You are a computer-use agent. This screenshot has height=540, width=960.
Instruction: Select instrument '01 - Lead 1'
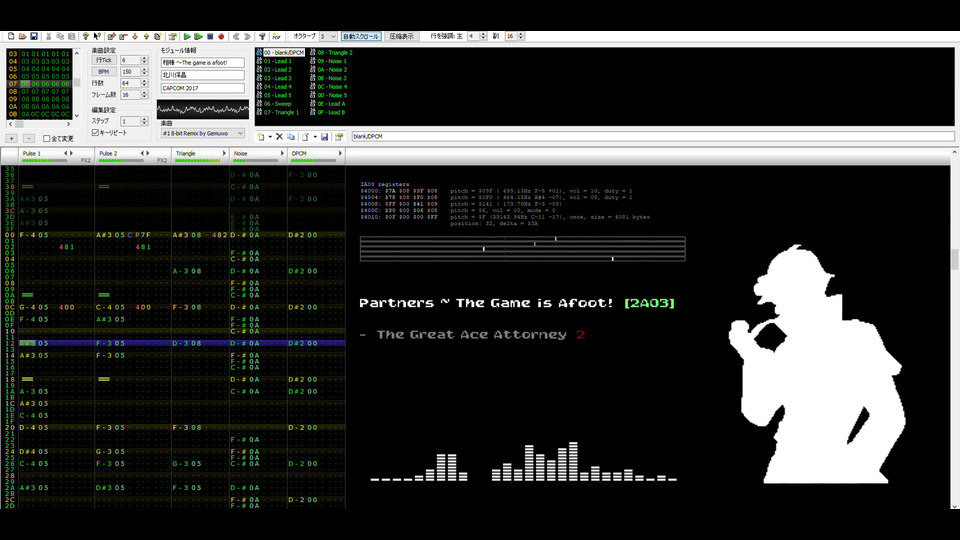click(x=277, y=61)
